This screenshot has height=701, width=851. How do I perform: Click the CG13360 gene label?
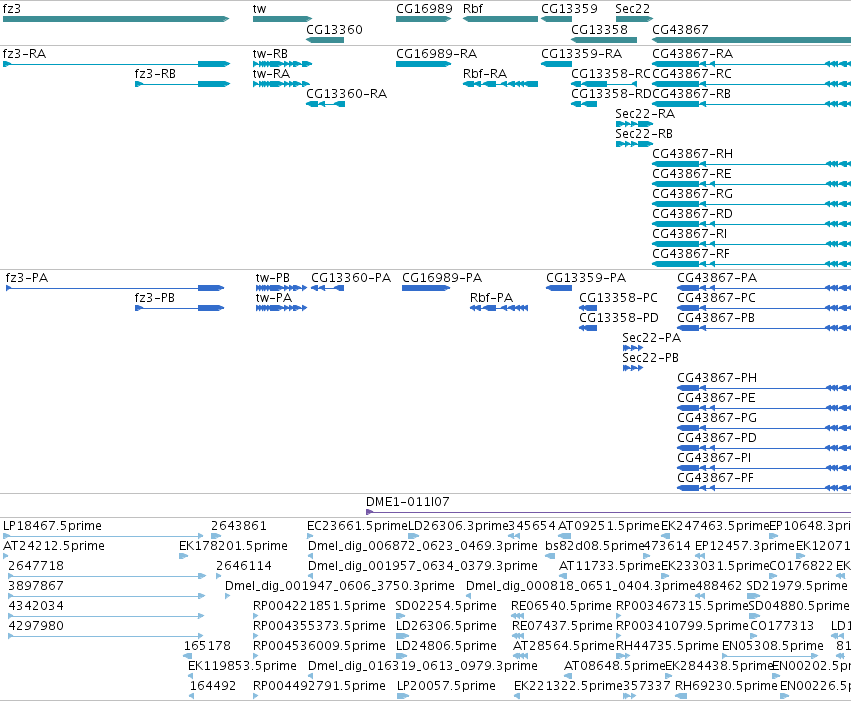click(x=334, y=29)
